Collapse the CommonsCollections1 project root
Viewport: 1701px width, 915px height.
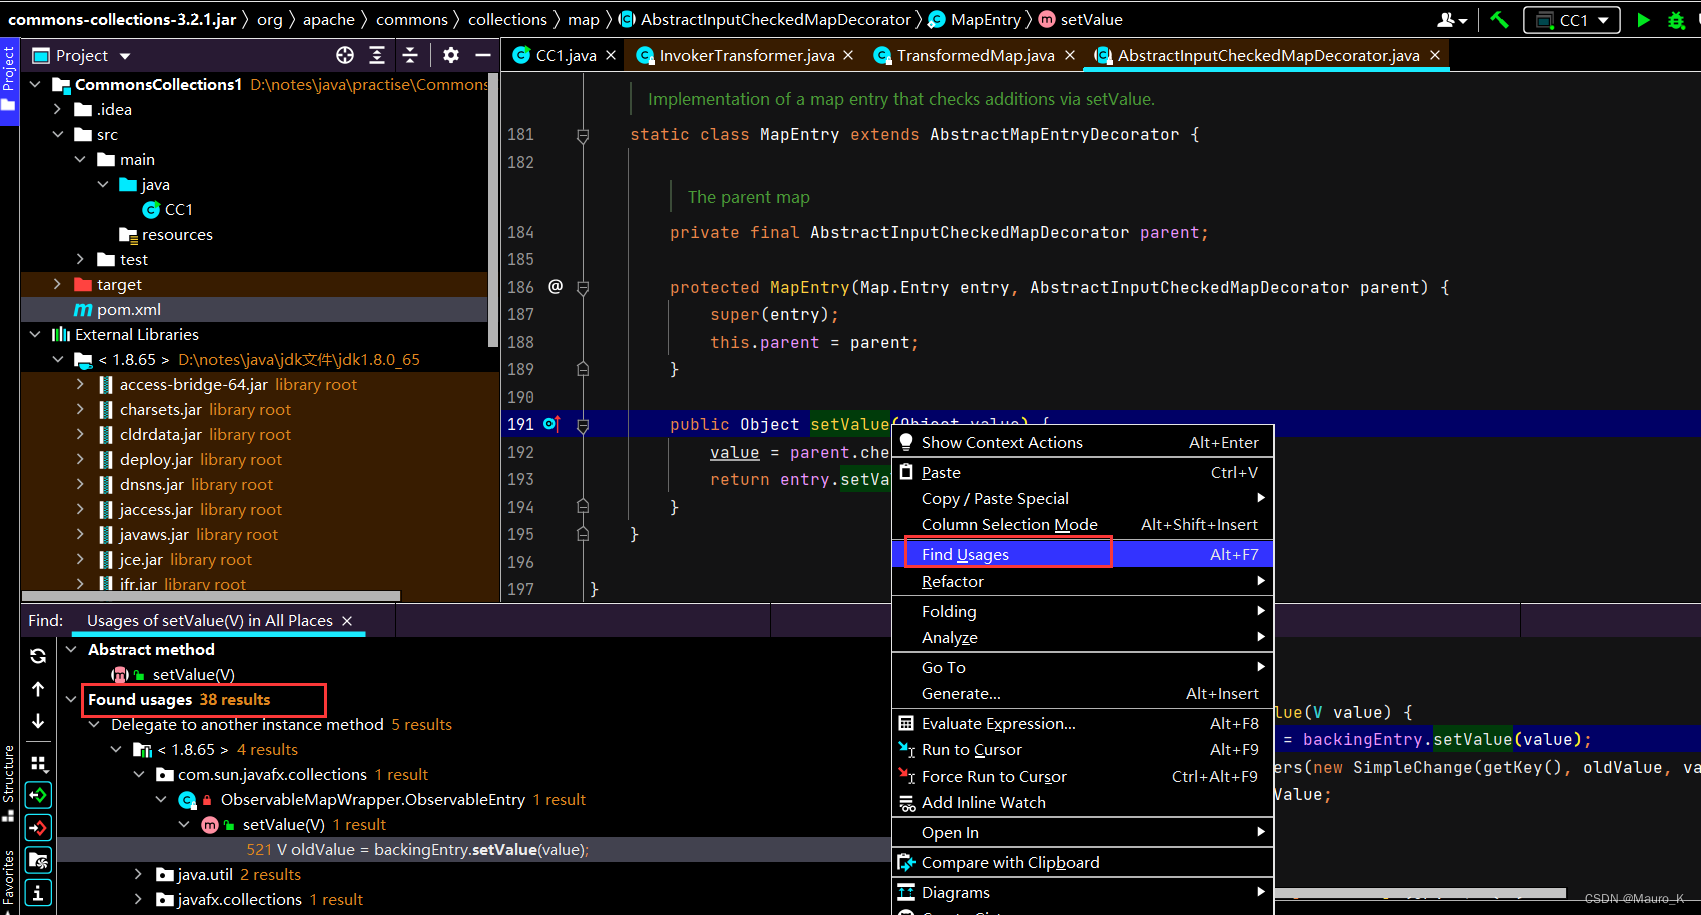pyautogui.click(x=36, y=84)
